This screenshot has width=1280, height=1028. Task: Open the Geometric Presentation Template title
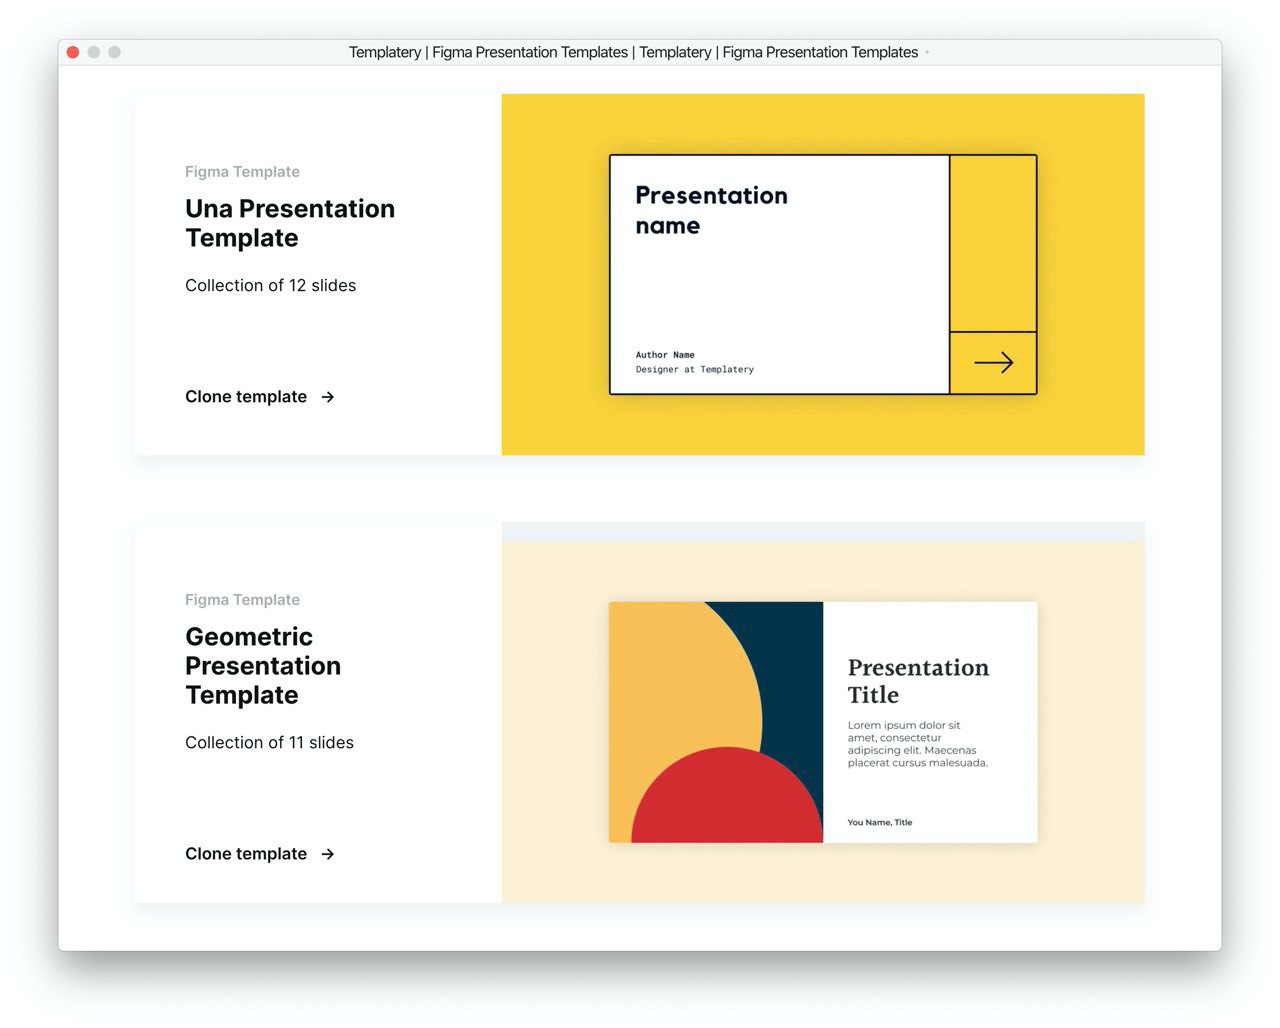263,666
